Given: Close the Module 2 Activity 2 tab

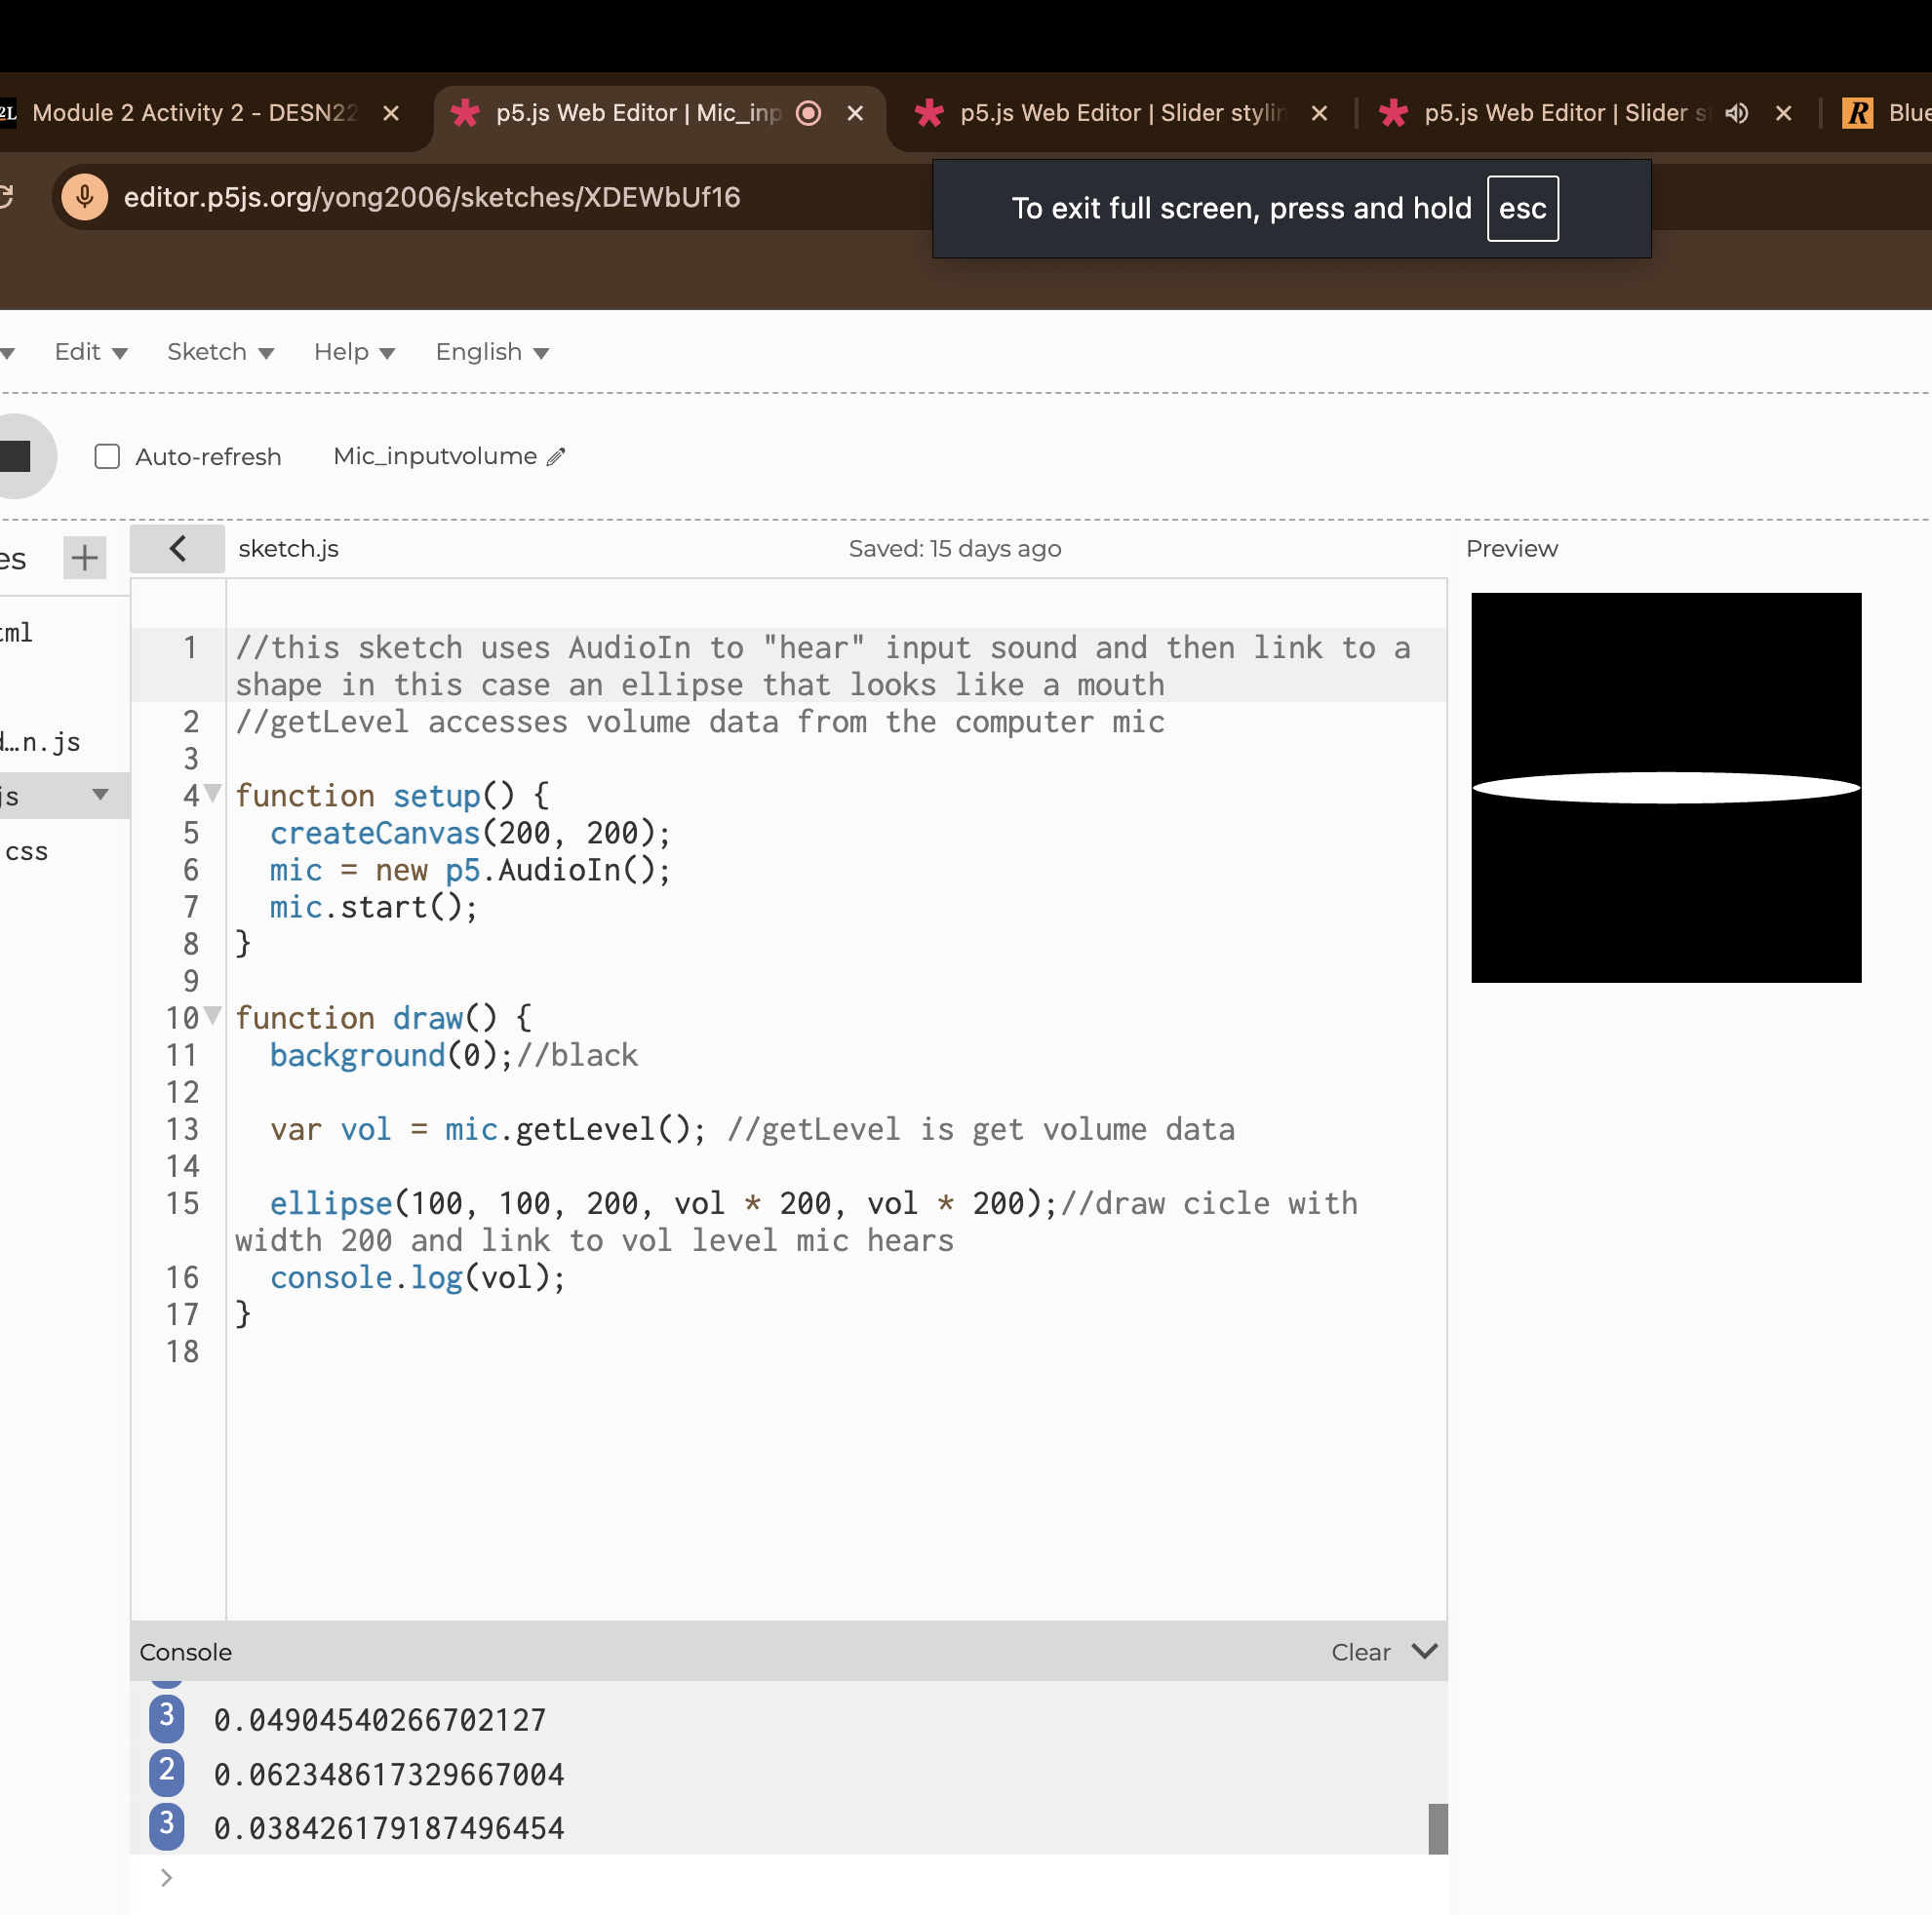Looking at the screenshot, I should point(391,113).
